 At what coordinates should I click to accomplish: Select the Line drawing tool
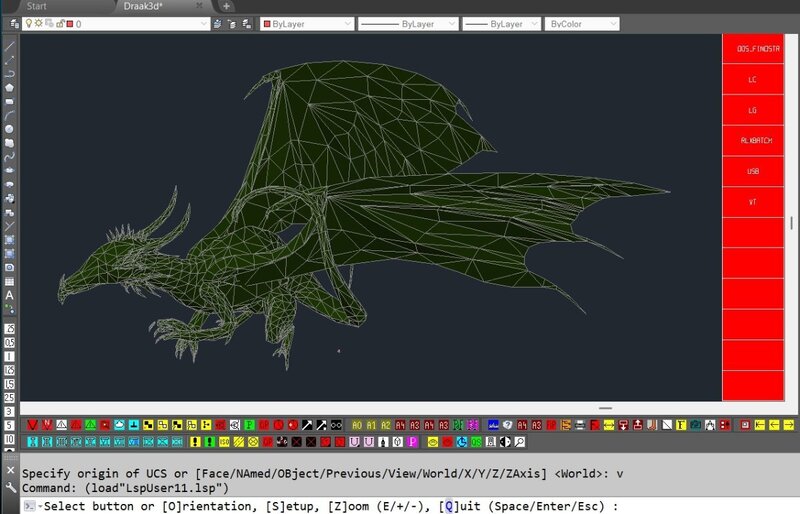click(9, 46)
